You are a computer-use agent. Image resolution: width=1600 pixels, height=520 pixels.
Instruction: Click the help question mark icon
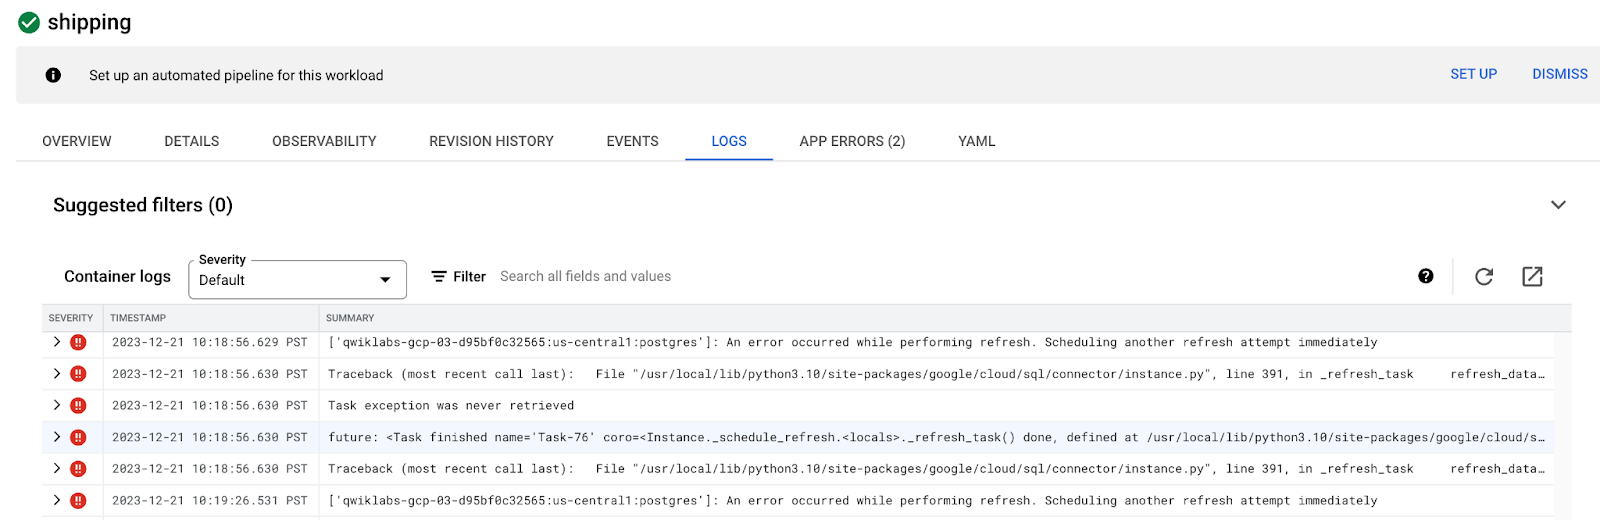point(1425,277)
